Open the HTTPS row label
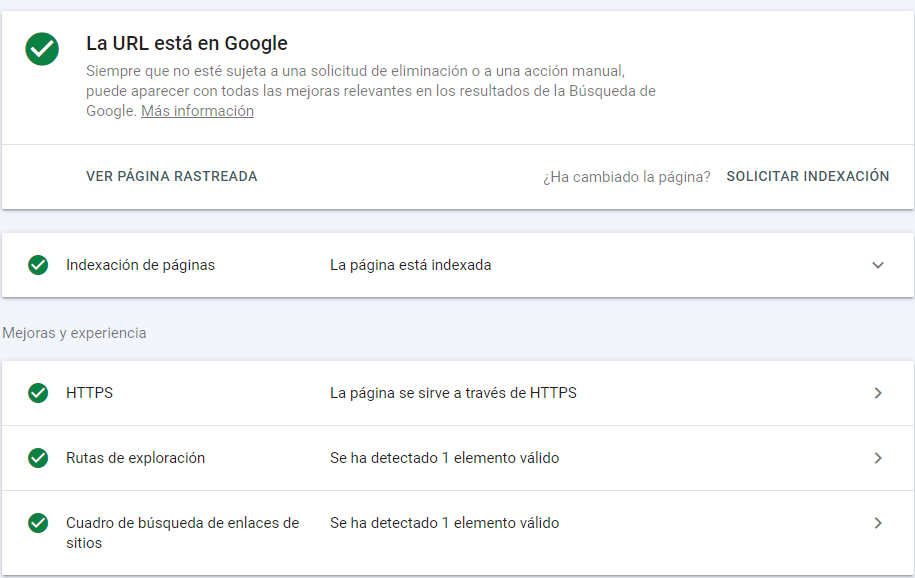This screenshot has height=578, width=915. pyautogui.click(x=89, y=393)
